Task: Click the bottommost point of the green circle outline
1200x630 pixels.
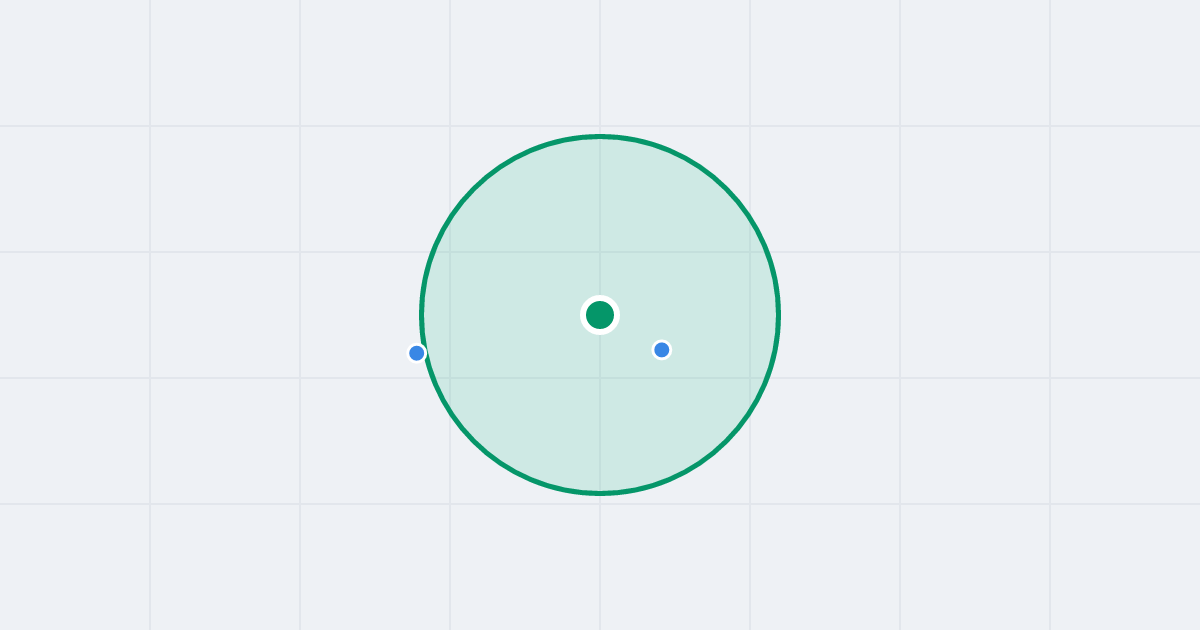Action: pos(600,493)
